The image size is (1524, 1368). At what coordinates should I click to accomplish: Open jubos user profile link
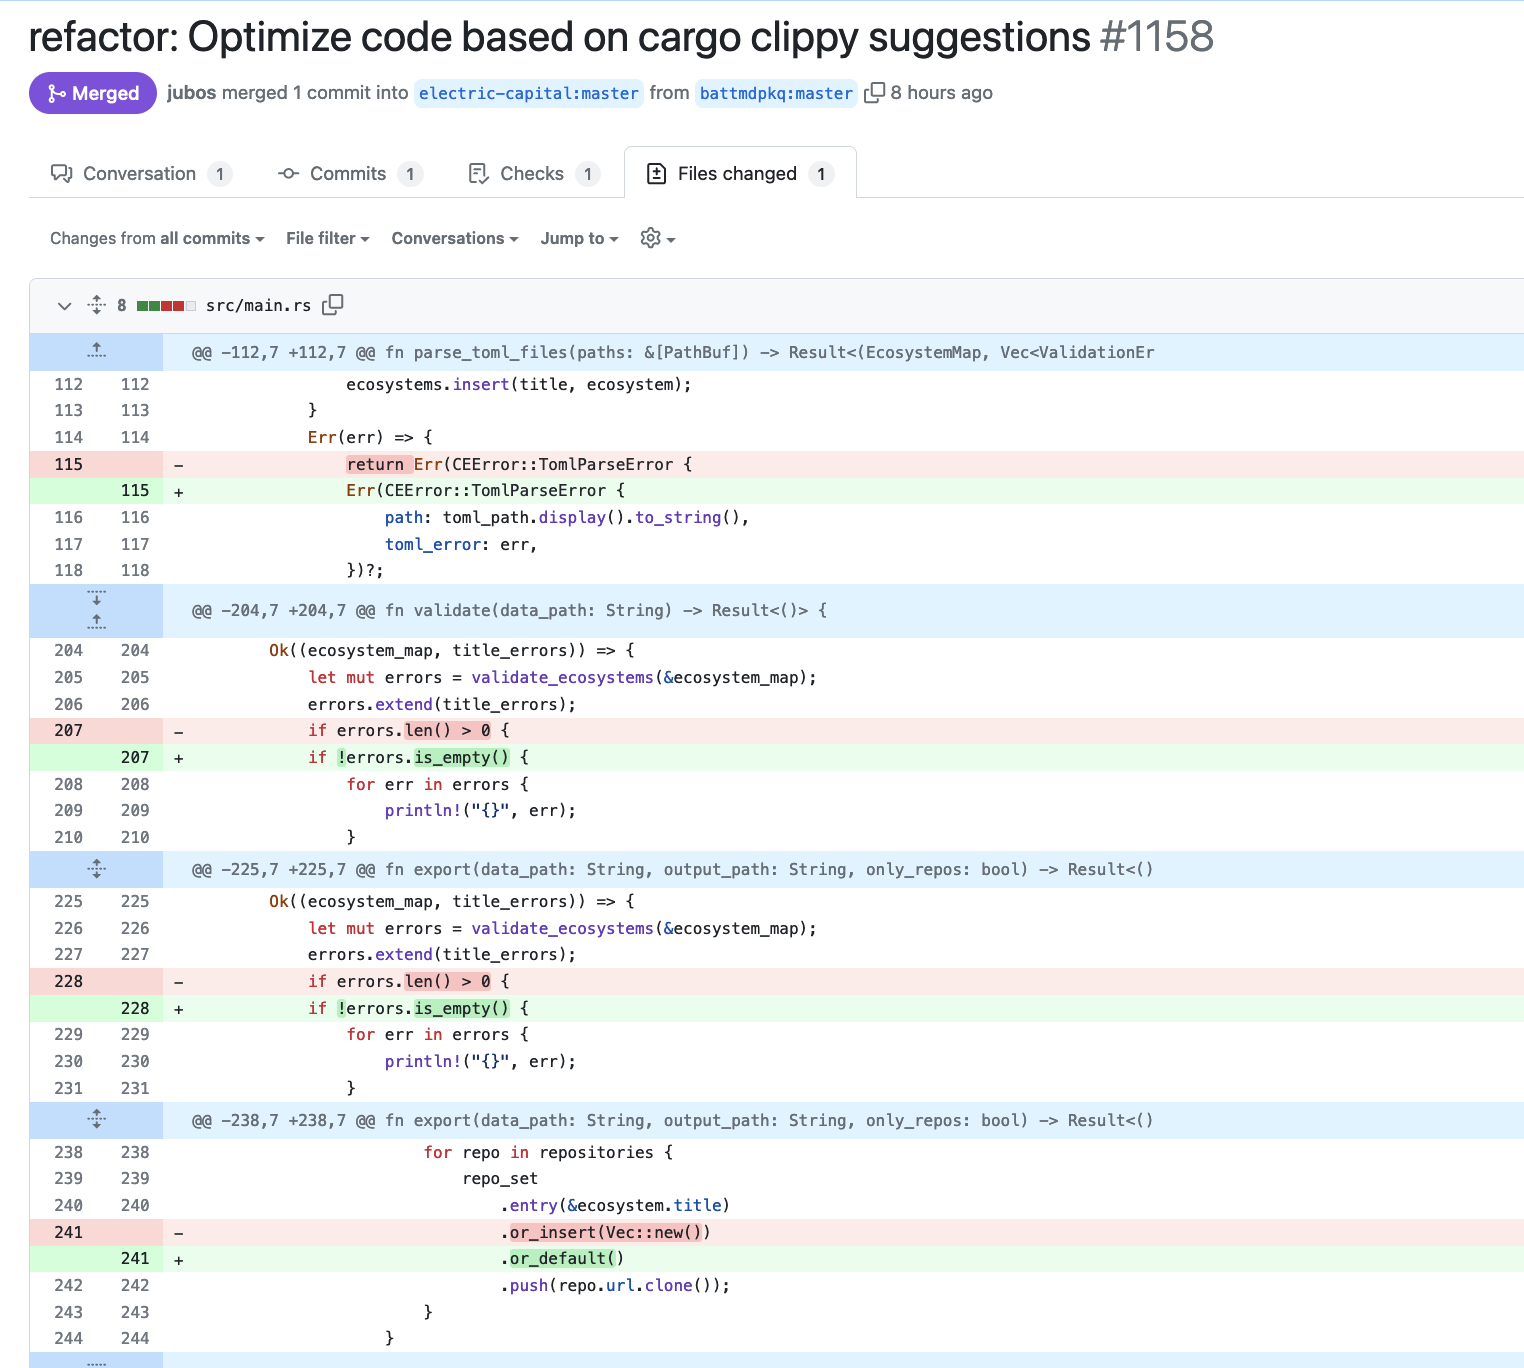coord(191,93)
